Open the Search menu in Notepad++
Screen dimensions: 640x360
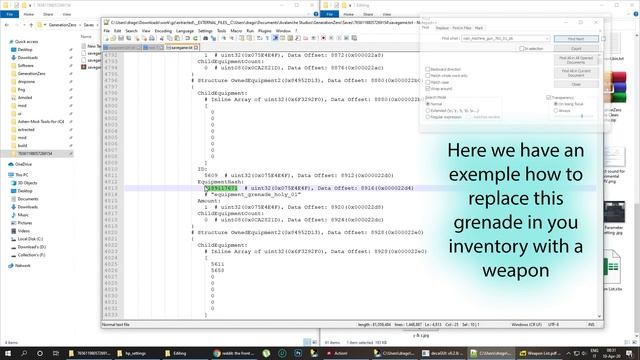click(131, 31)
